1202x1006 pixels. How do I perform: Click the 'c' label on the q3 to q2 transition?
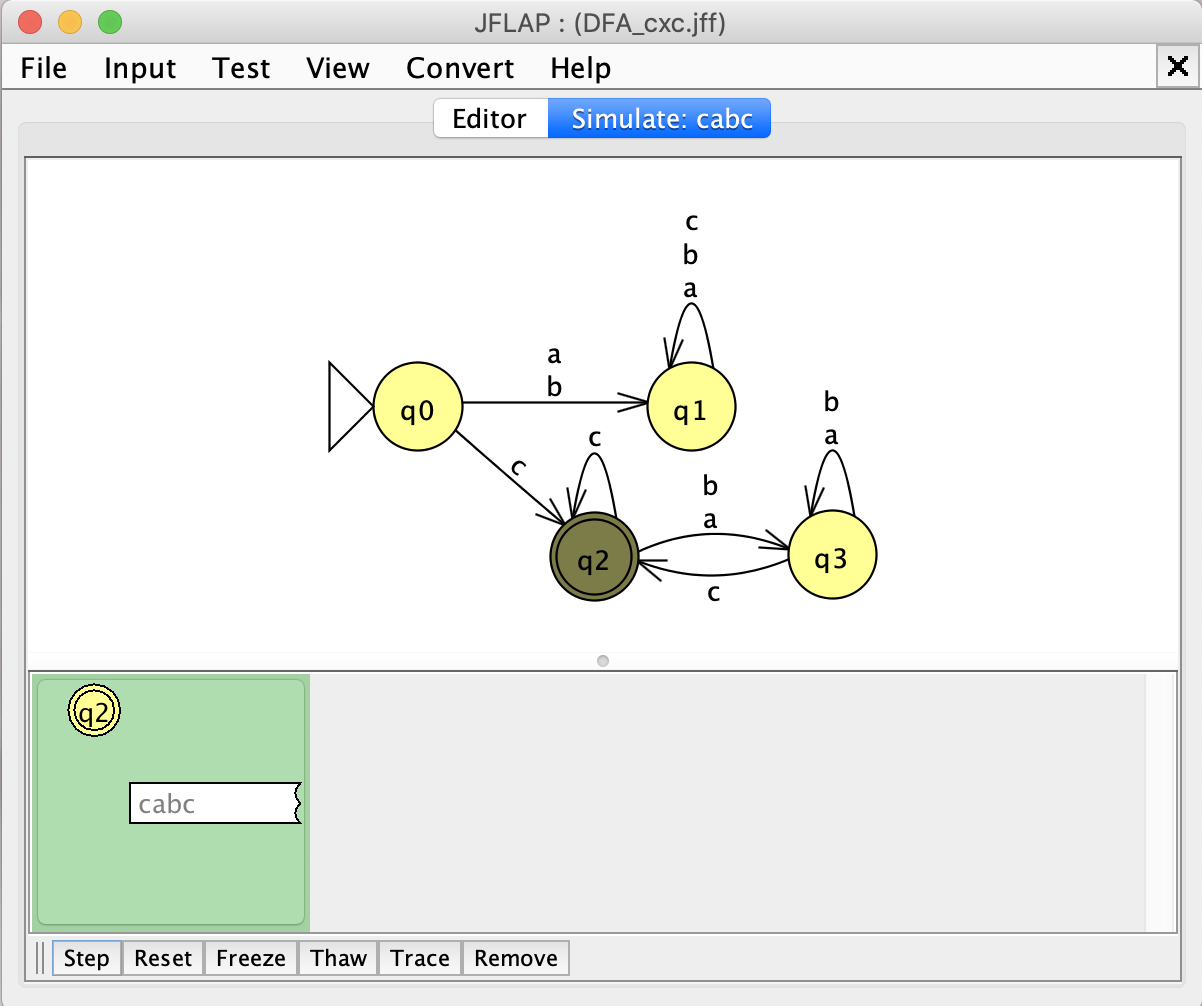point(713,593)
